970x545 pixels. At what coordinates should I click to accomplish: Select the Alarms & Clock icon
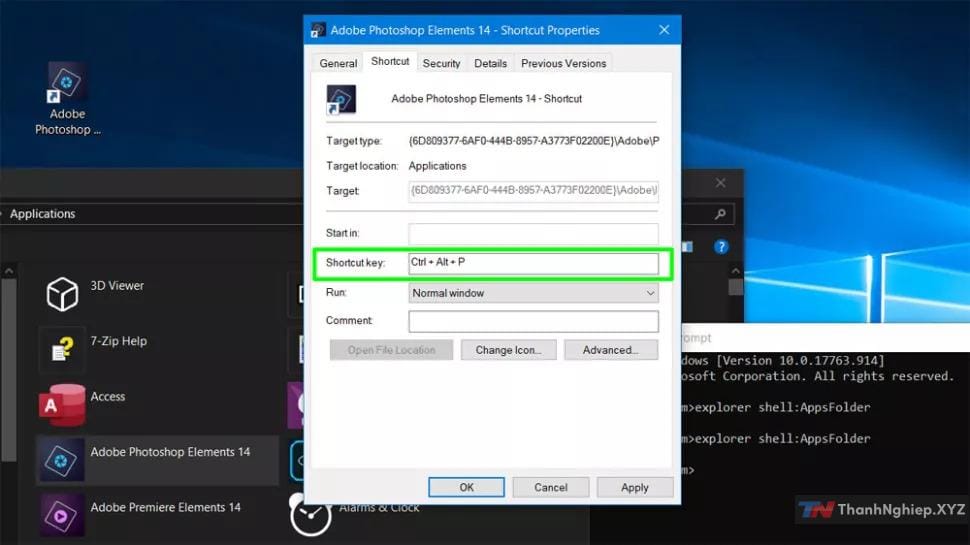(310, 515)
